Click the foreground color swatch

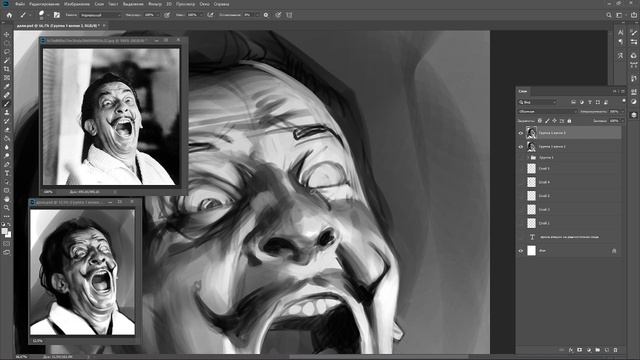[x=4, y=231]
